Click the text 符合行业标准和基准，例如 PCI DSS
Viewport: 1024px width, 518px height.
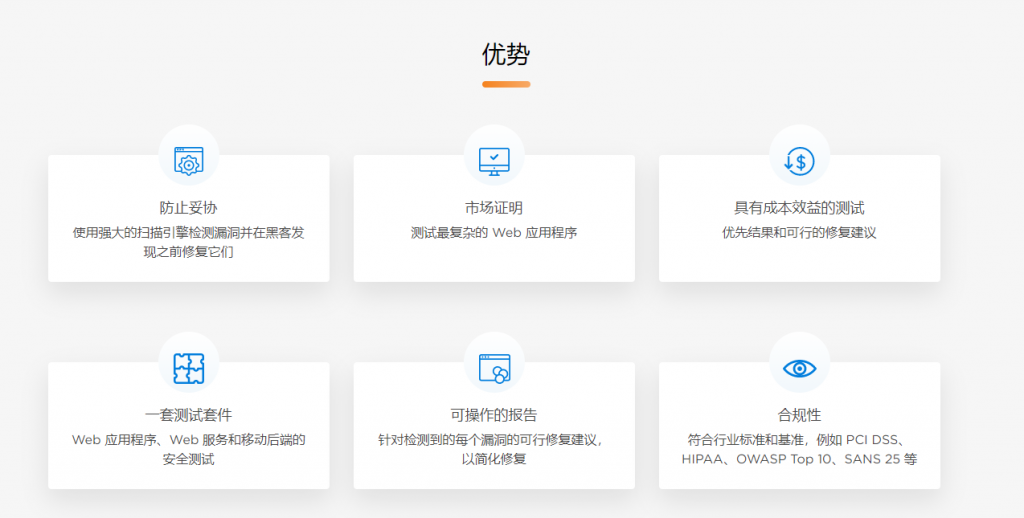tap(793, 440)
